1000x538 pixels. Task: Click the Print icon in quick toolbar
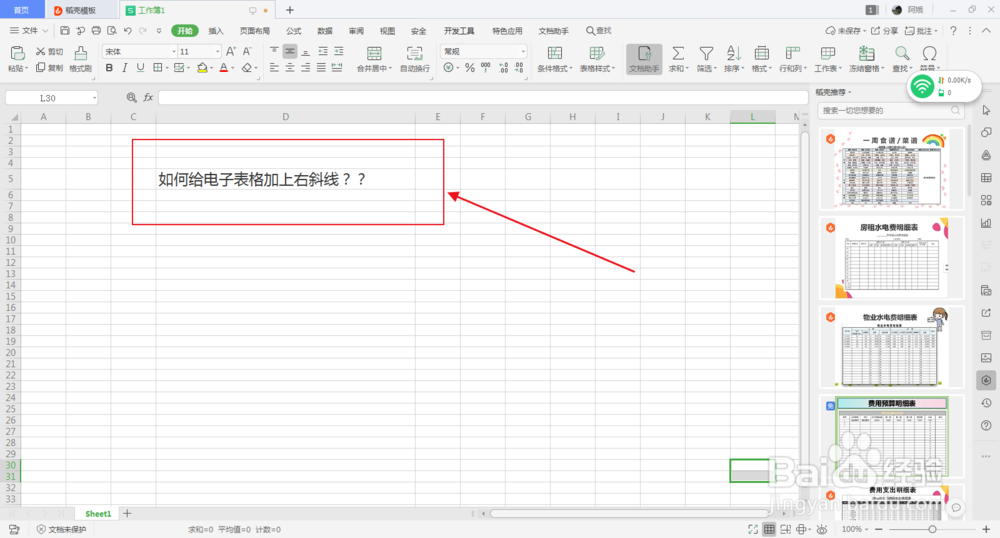point(96,31)
